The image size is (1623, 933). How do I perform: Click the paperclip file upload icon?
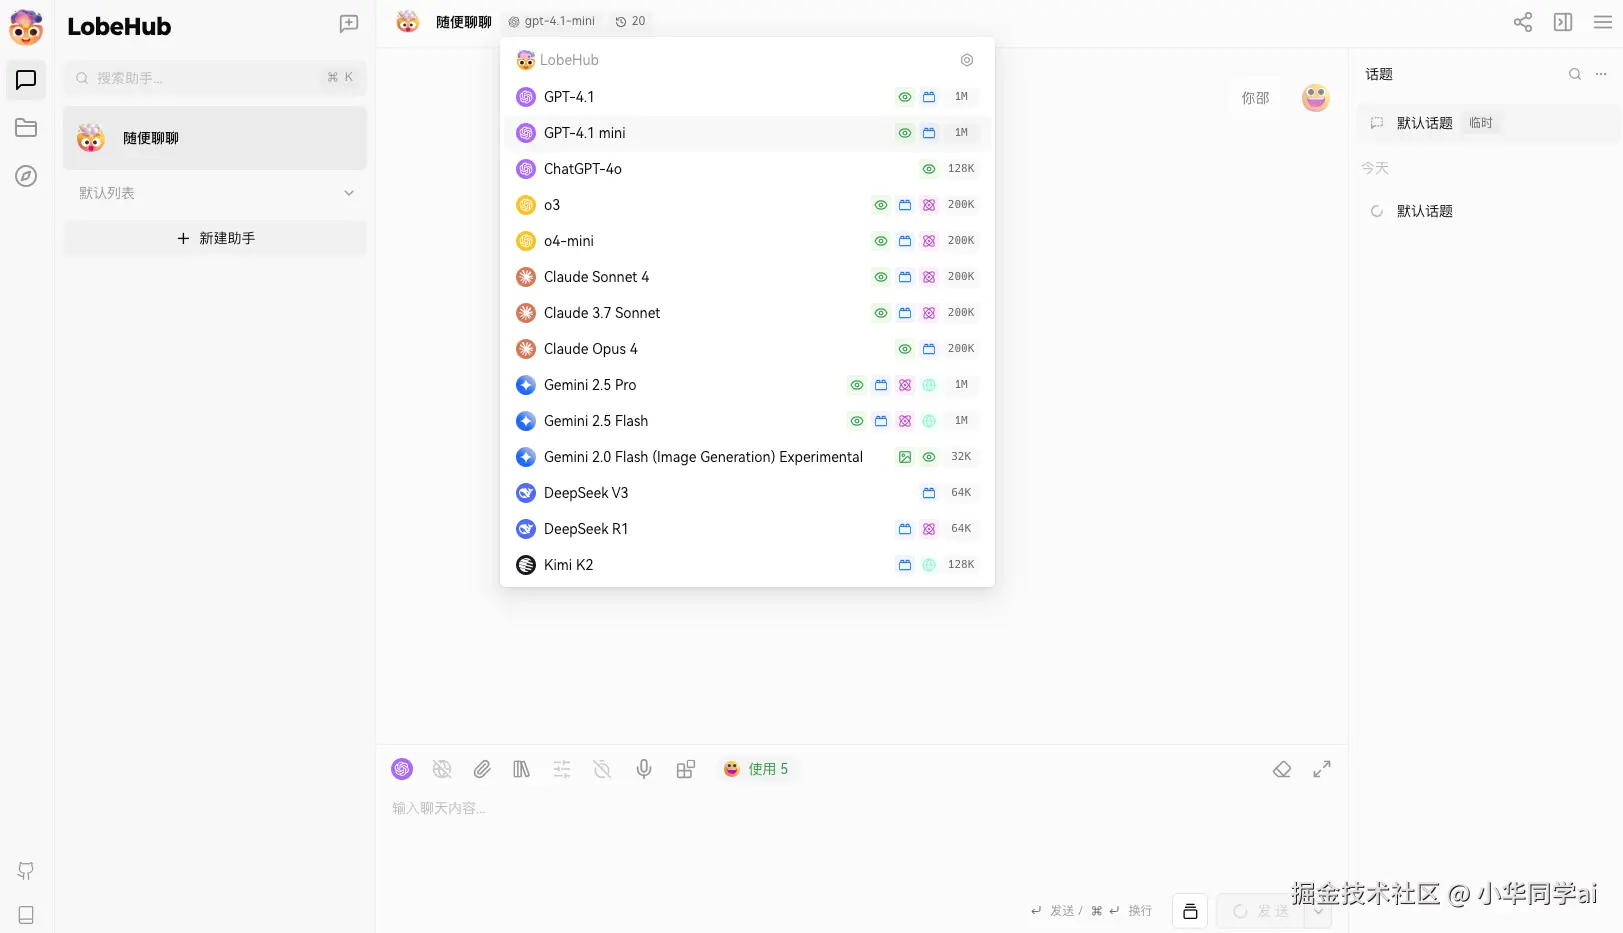coord(482,769)
